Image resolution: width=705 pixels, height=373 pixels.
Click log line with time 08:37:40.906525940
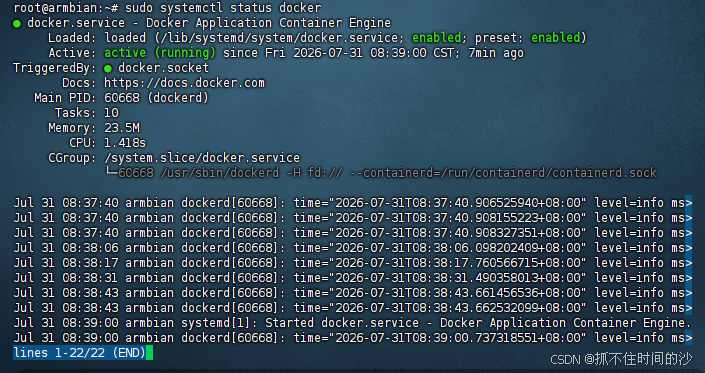[352, 203]
